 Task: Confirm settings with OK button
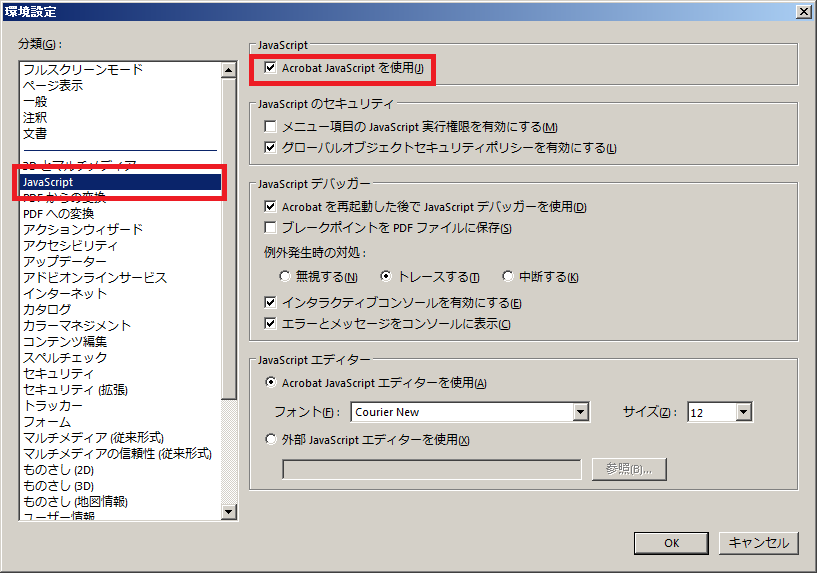click(671, 543)
